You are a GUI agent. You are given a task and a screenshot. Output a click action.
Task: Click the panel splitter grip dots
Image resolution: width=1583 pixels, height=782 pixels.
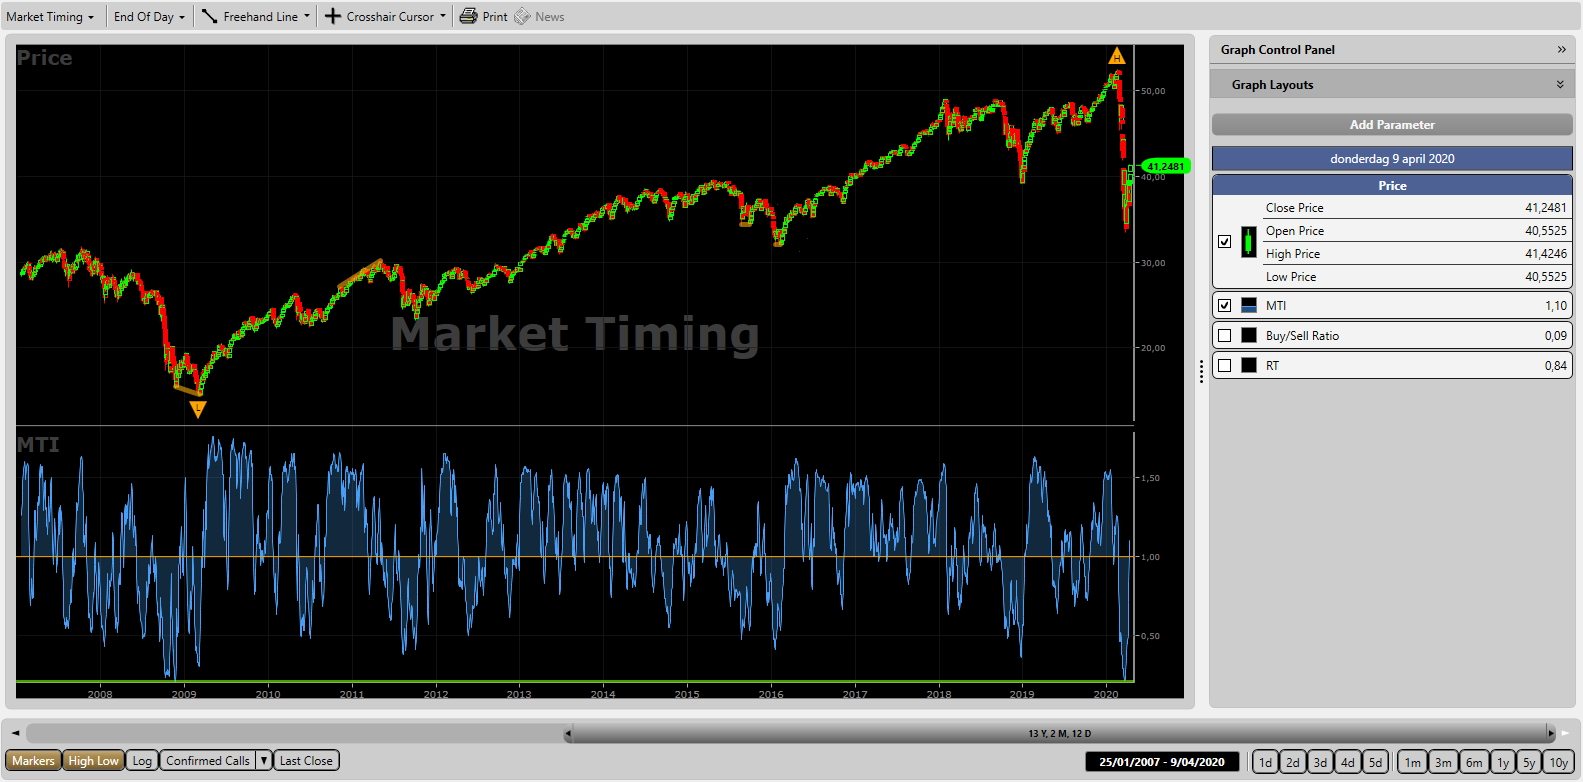[1201, 371]
